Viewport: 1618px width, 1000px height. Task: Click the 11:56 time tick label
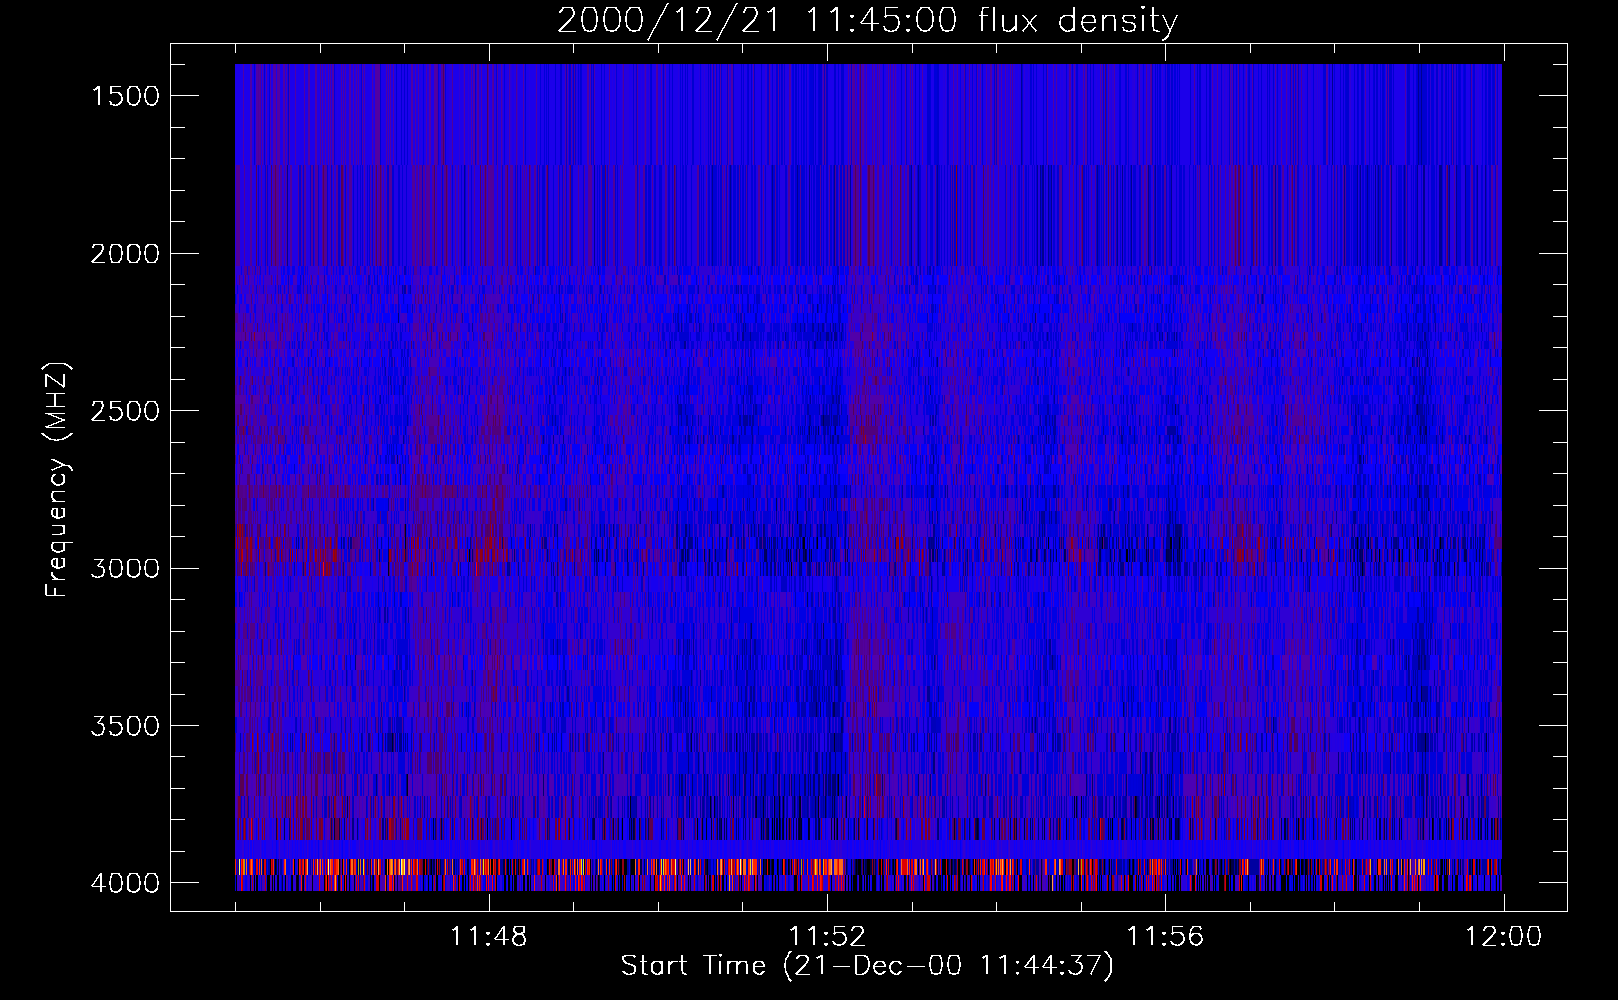point(1165,937)
